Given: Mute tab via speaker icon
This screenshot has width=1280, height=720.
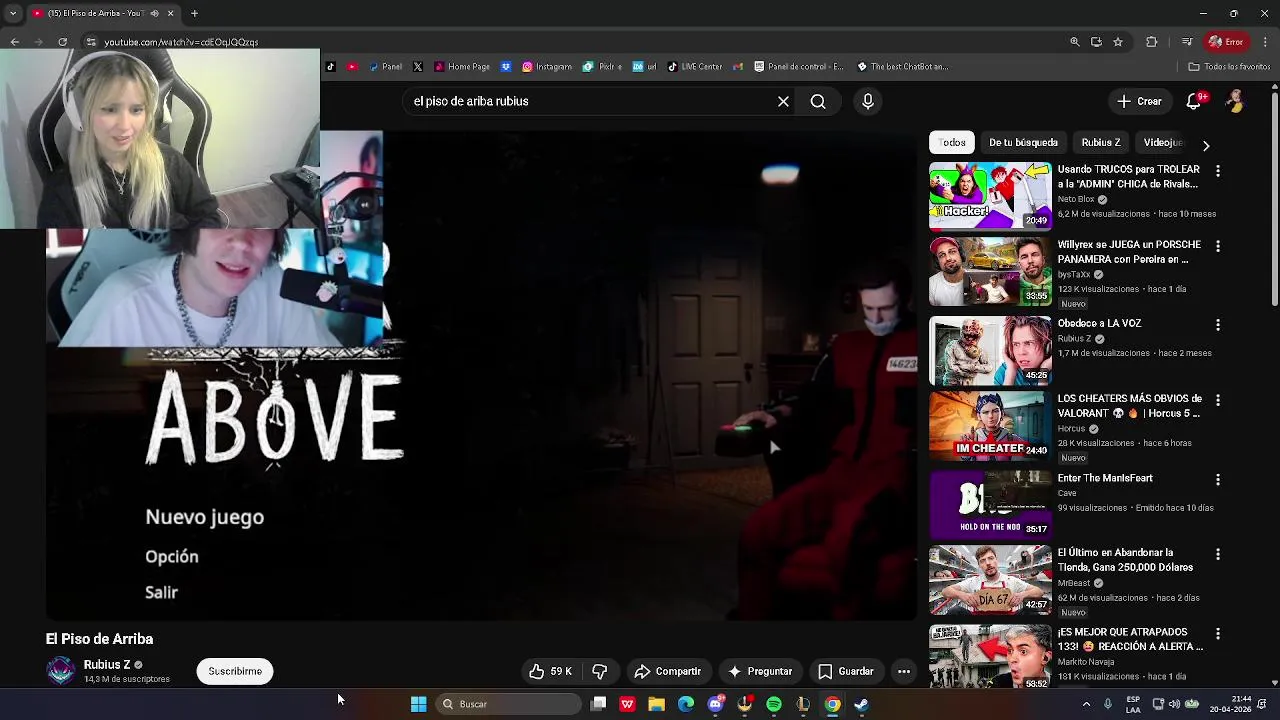Looking at the screenshot, I should click(154, 13).
